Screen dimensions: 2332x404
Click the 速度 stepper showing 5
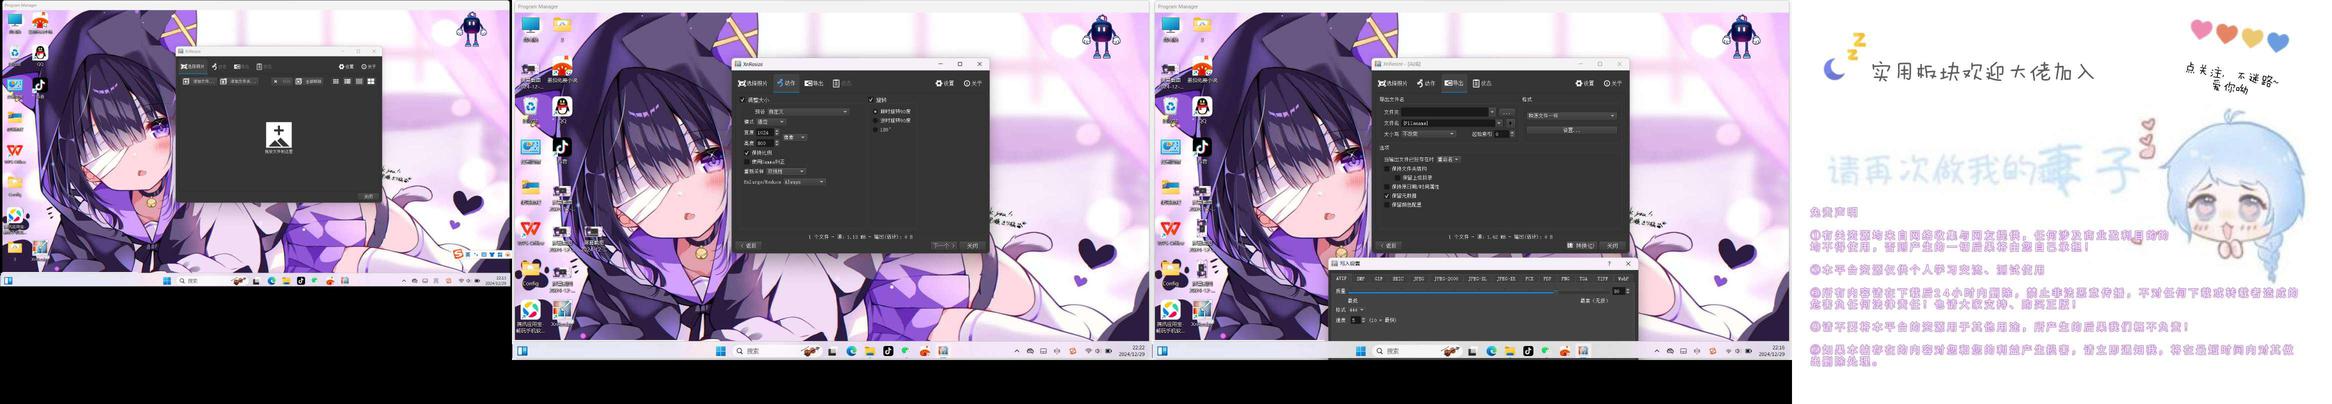click(1357, 320)
